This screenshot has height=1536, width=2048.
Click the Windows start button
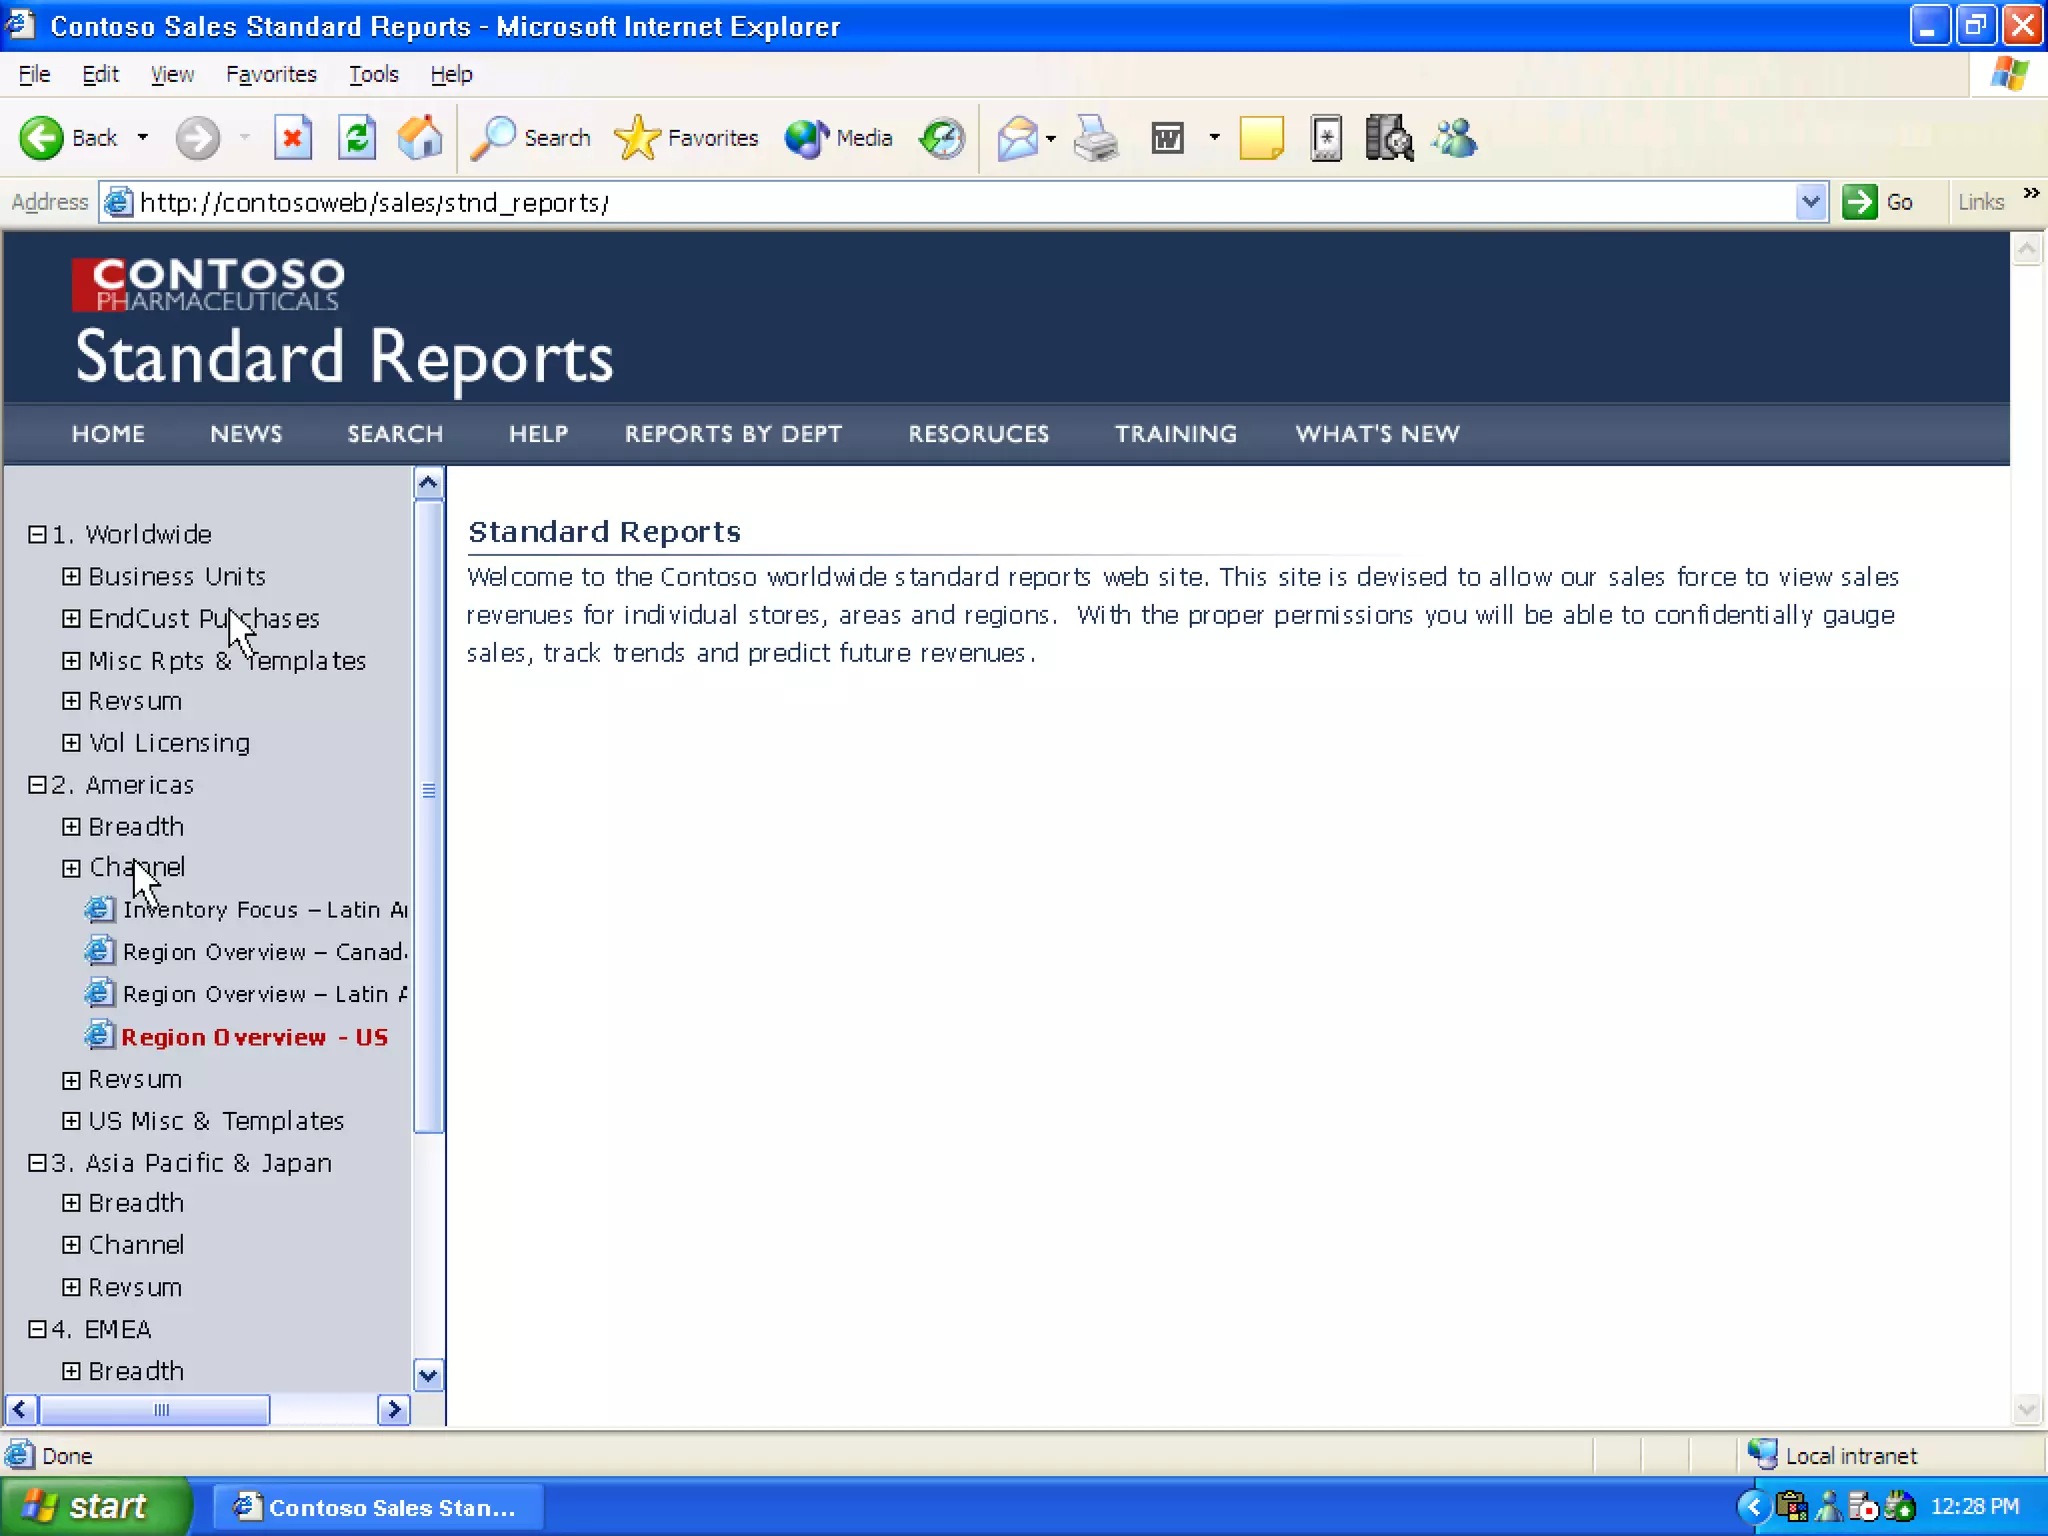[x=96, y=1506]
